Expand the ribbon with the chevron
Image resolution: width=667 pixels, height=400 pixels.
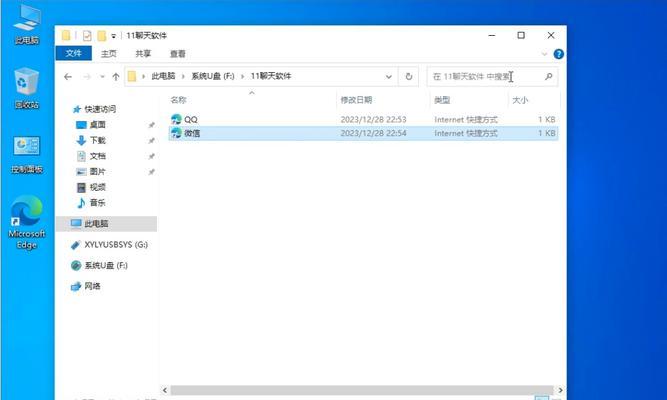pos(544,54)
